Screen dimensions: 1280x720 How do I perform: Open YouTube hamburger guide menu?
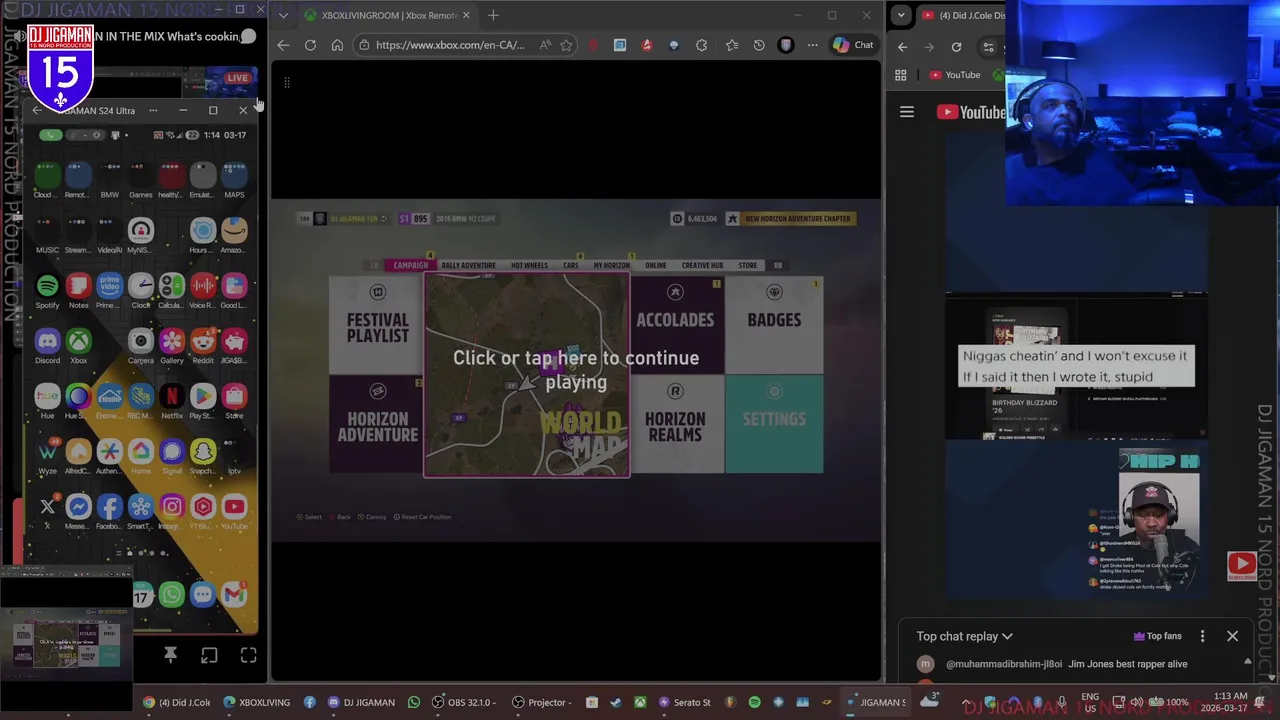coord(907,113)
